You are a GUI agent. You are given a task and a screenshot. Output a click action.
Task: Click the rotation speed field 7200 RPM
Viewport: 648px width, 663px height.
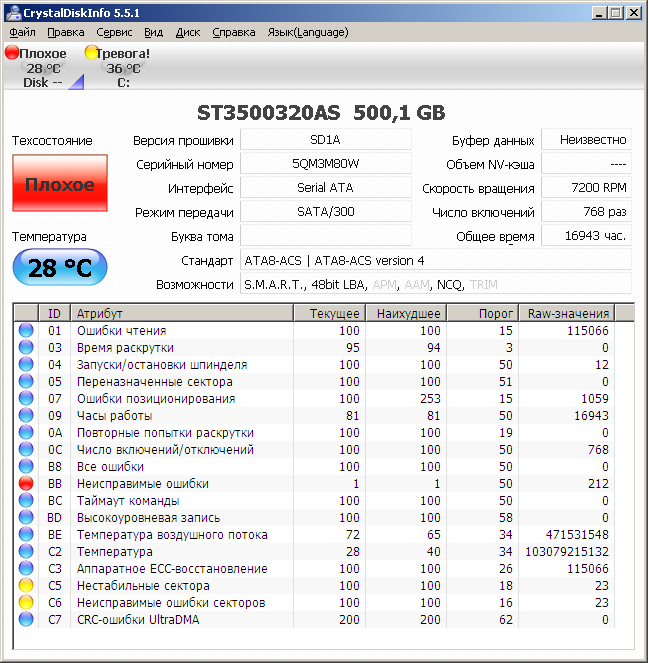[586, 188]
